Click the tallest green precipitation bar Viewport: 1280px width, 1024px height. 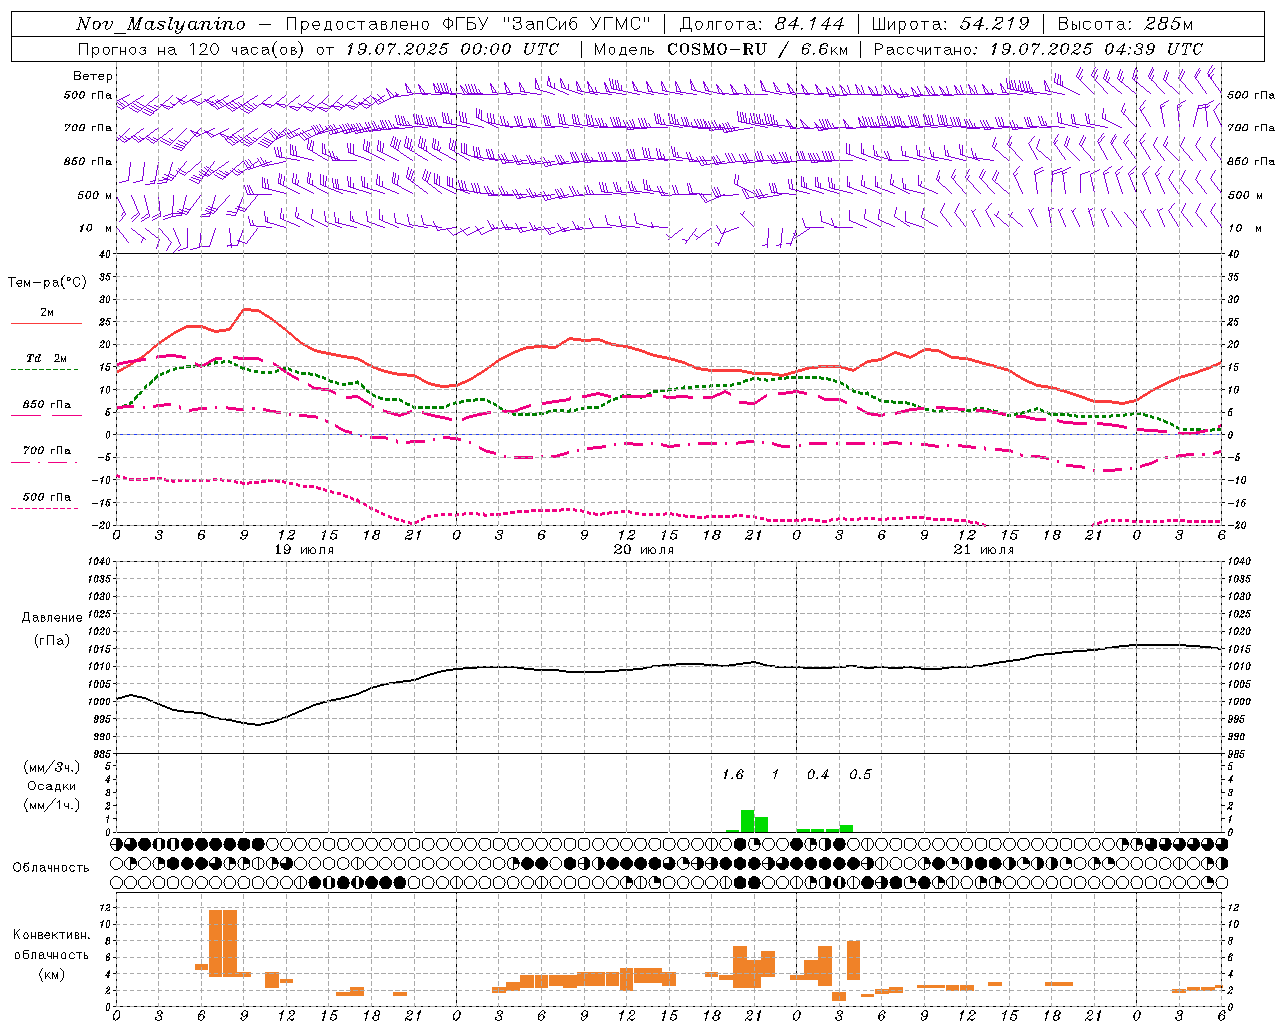(x=747, y=821)
